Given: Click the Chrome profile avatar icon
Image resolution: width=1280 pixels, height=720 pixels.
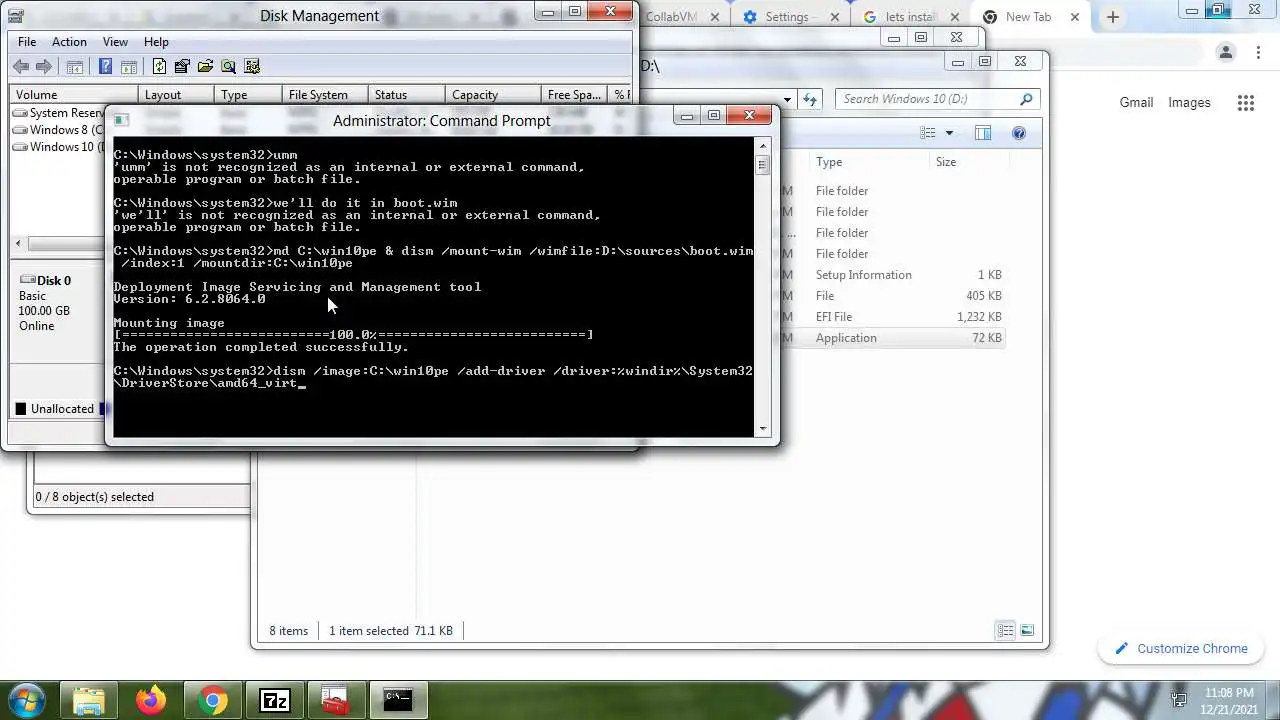Looking at the screenshot, I should pos(1226,53).
